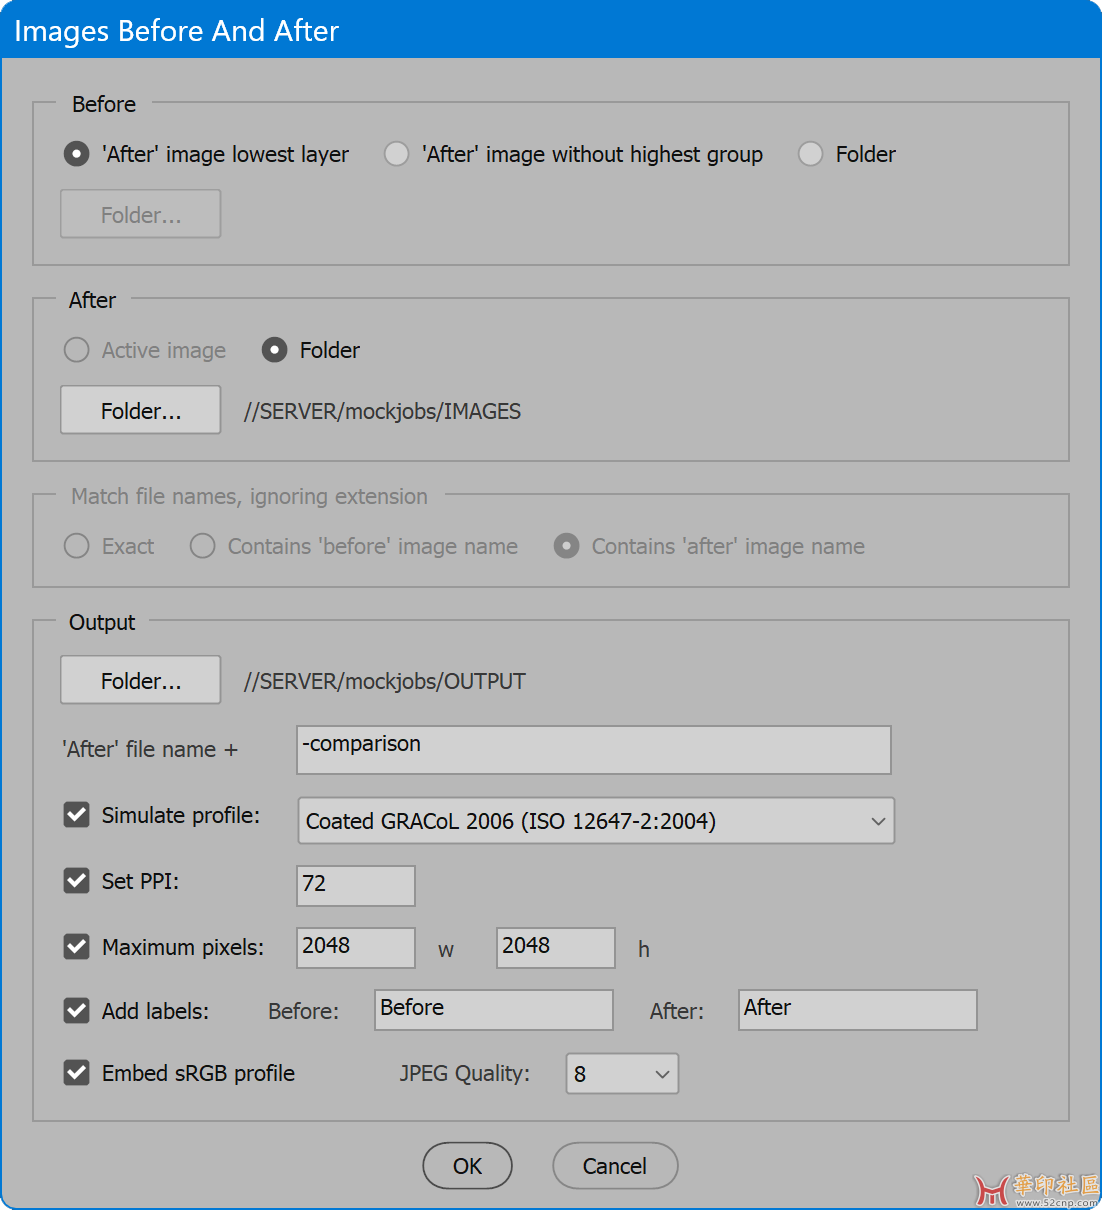
Task: Click the Cancel button
Action: point(615,1166)
